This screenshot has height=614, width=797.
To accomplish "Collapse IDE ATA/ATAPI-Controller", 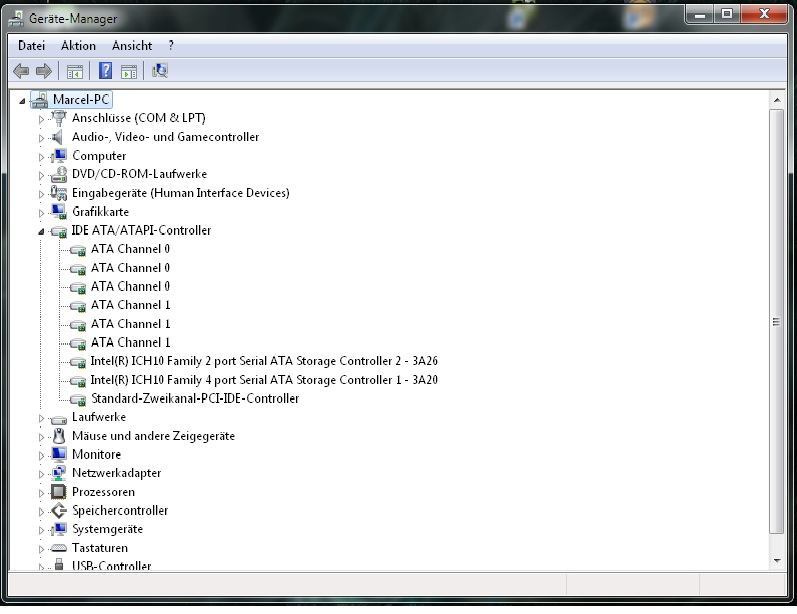I will click(x=41, y=231).
